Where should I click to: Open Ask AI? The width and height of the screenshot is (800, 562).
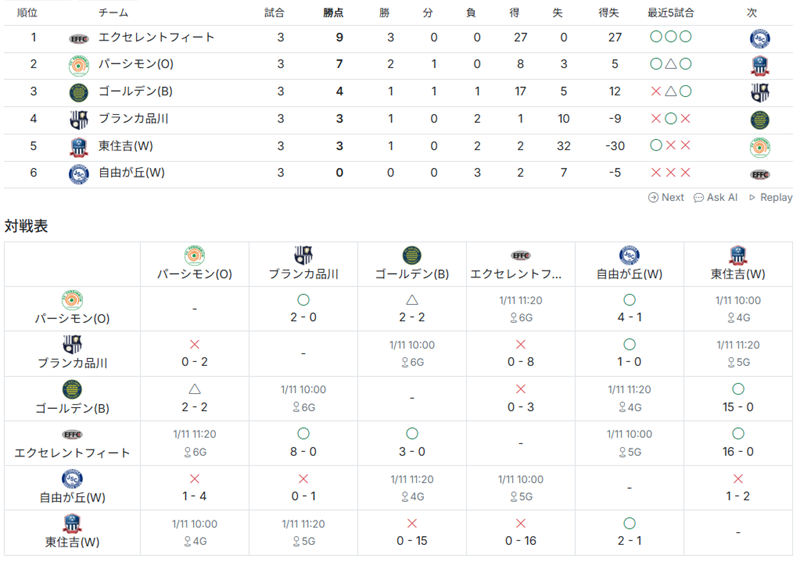[715, 198]
